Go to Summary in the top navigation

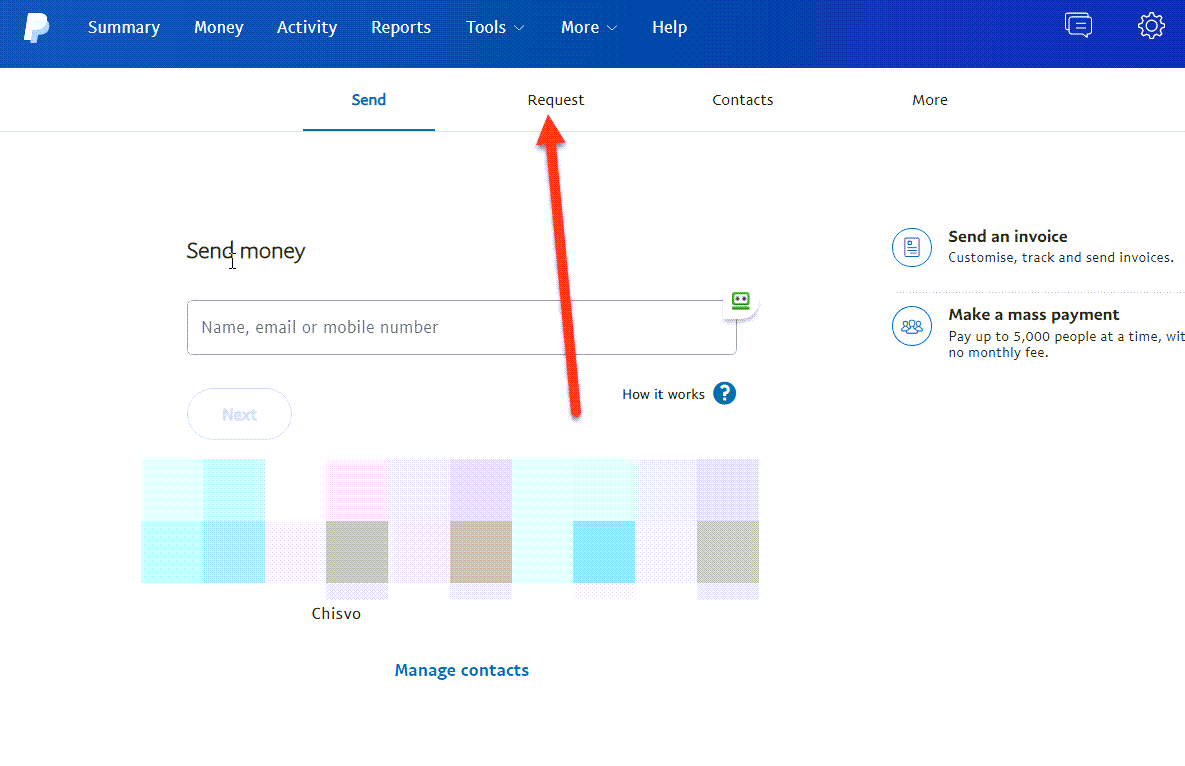click(124, 27)
